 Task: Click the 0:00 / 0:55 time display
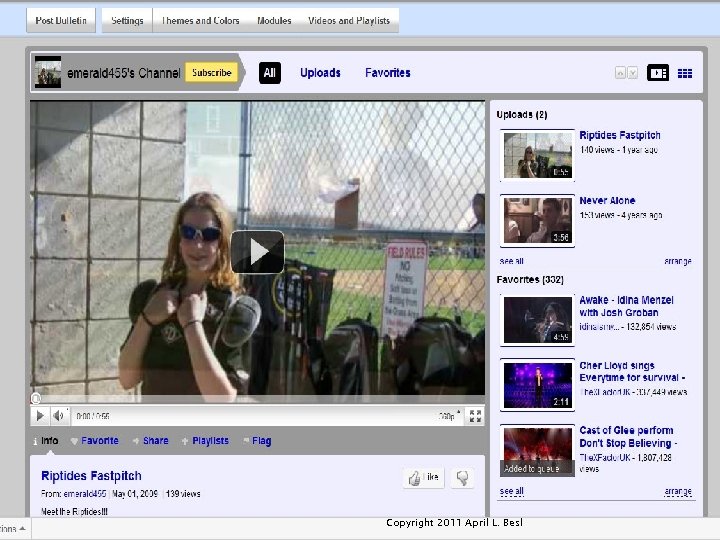click(93, 416)
